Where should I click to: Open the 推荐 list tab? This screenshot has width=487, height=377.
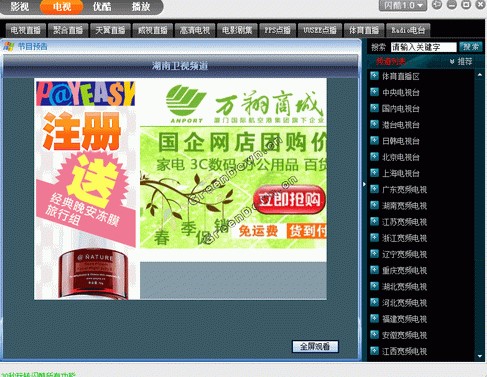click(x=465, y=61)
